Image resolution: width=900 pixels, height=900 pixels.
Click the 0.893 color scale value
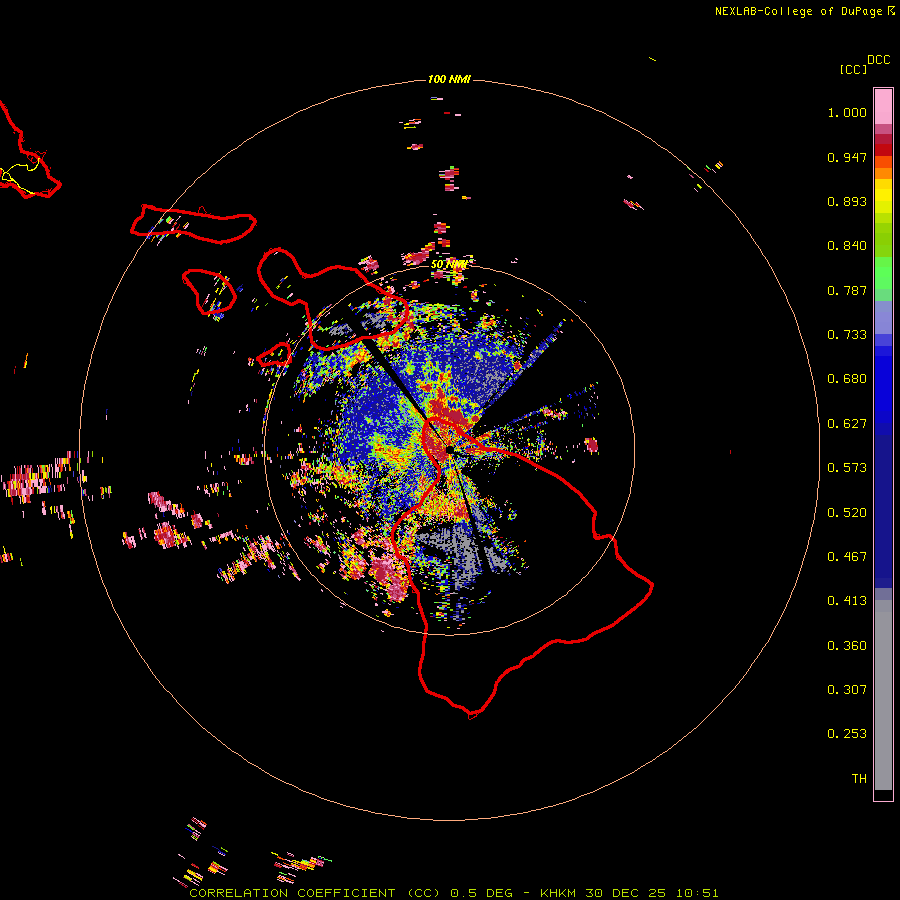click(x=847, y=201)
